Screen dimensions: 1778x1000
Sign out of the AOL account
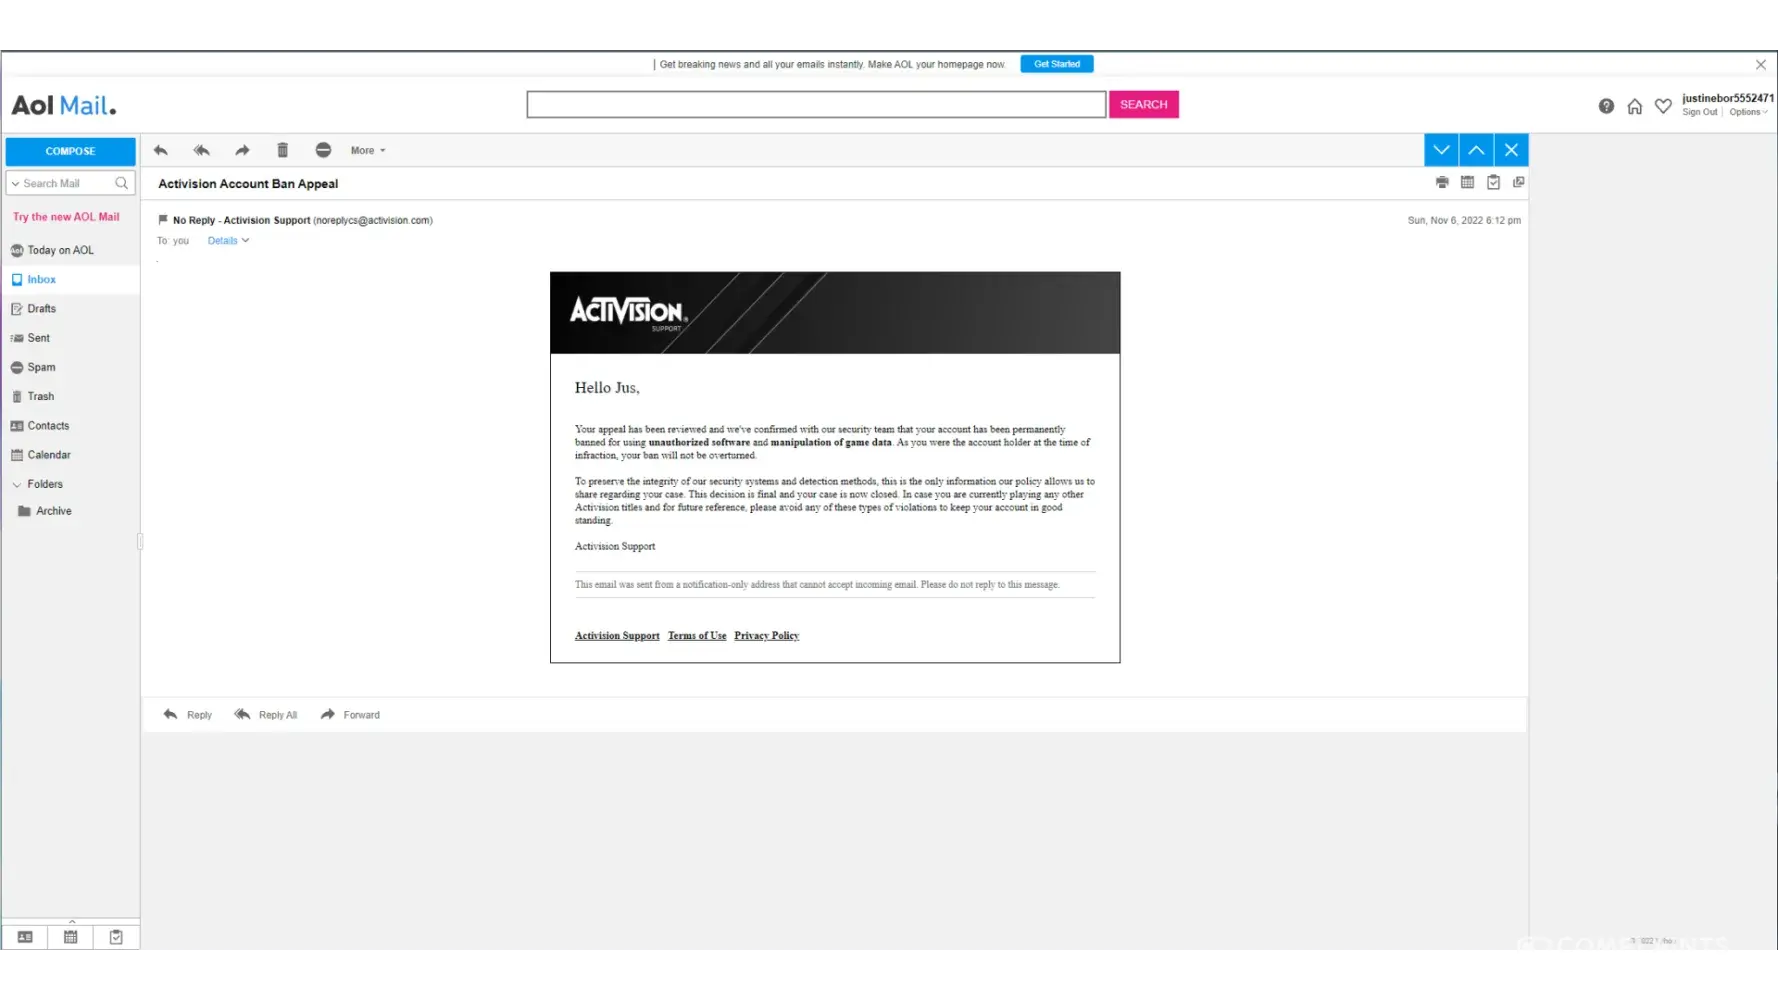(x=1699, y=112)
